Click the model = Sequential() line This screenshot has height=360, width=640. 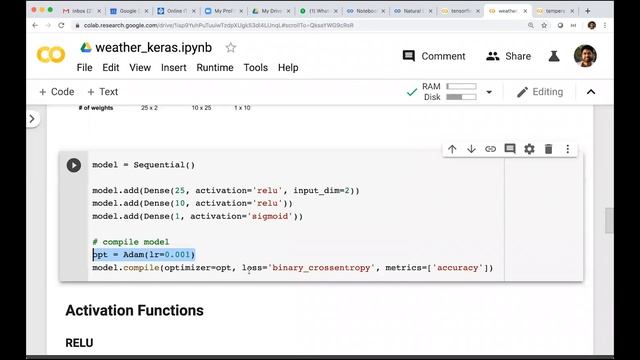[144, 165]
